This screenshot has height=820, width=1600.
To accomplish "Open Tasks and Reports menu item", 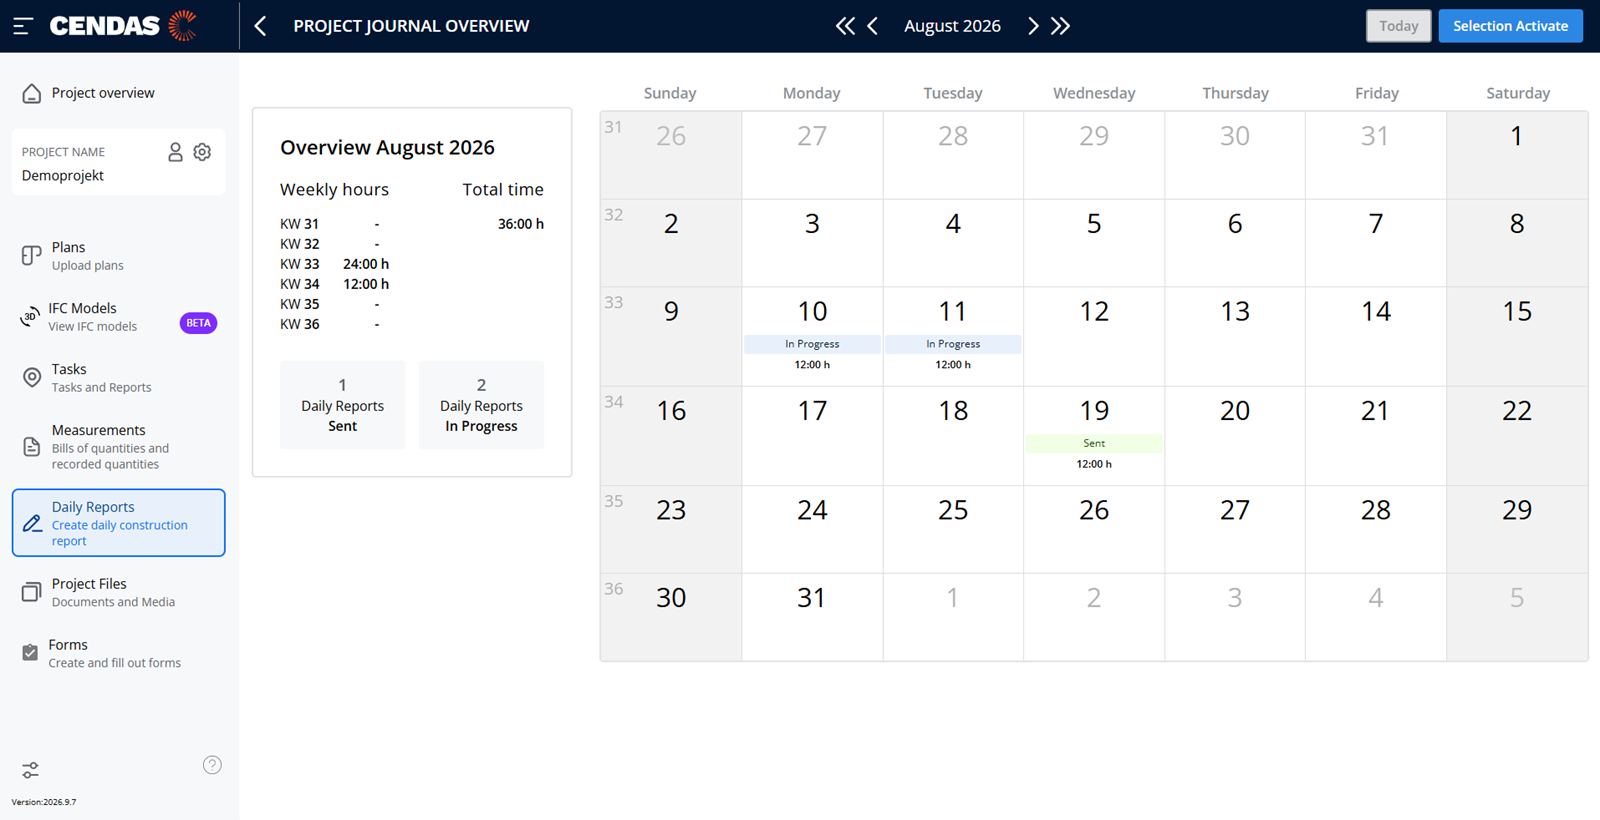I will 119,377.
